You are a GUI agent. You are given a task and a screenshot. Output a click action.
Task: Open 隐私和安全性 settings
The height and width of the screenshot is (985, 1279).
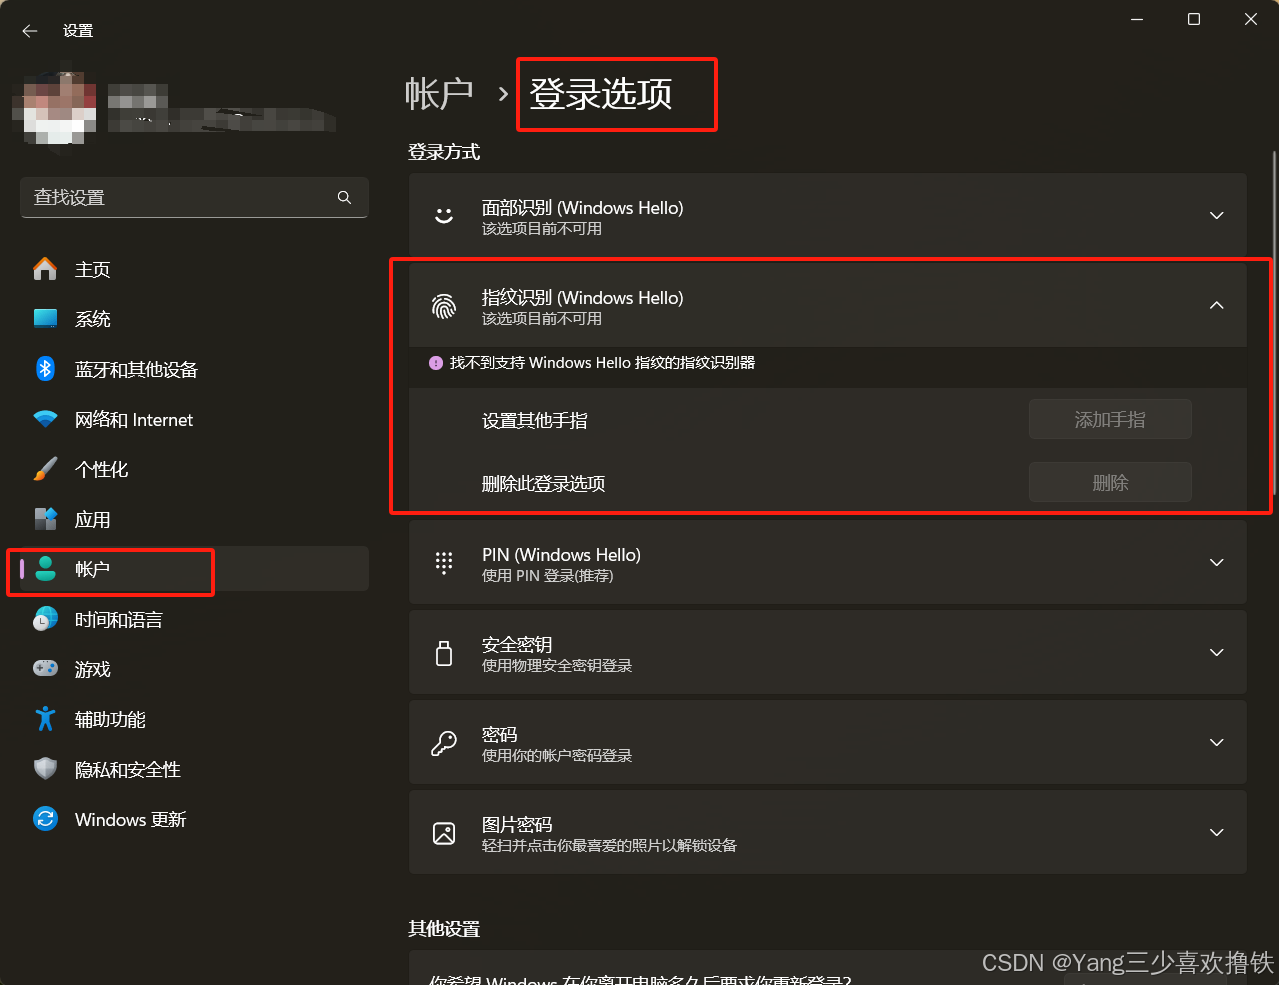coord(194,769)
